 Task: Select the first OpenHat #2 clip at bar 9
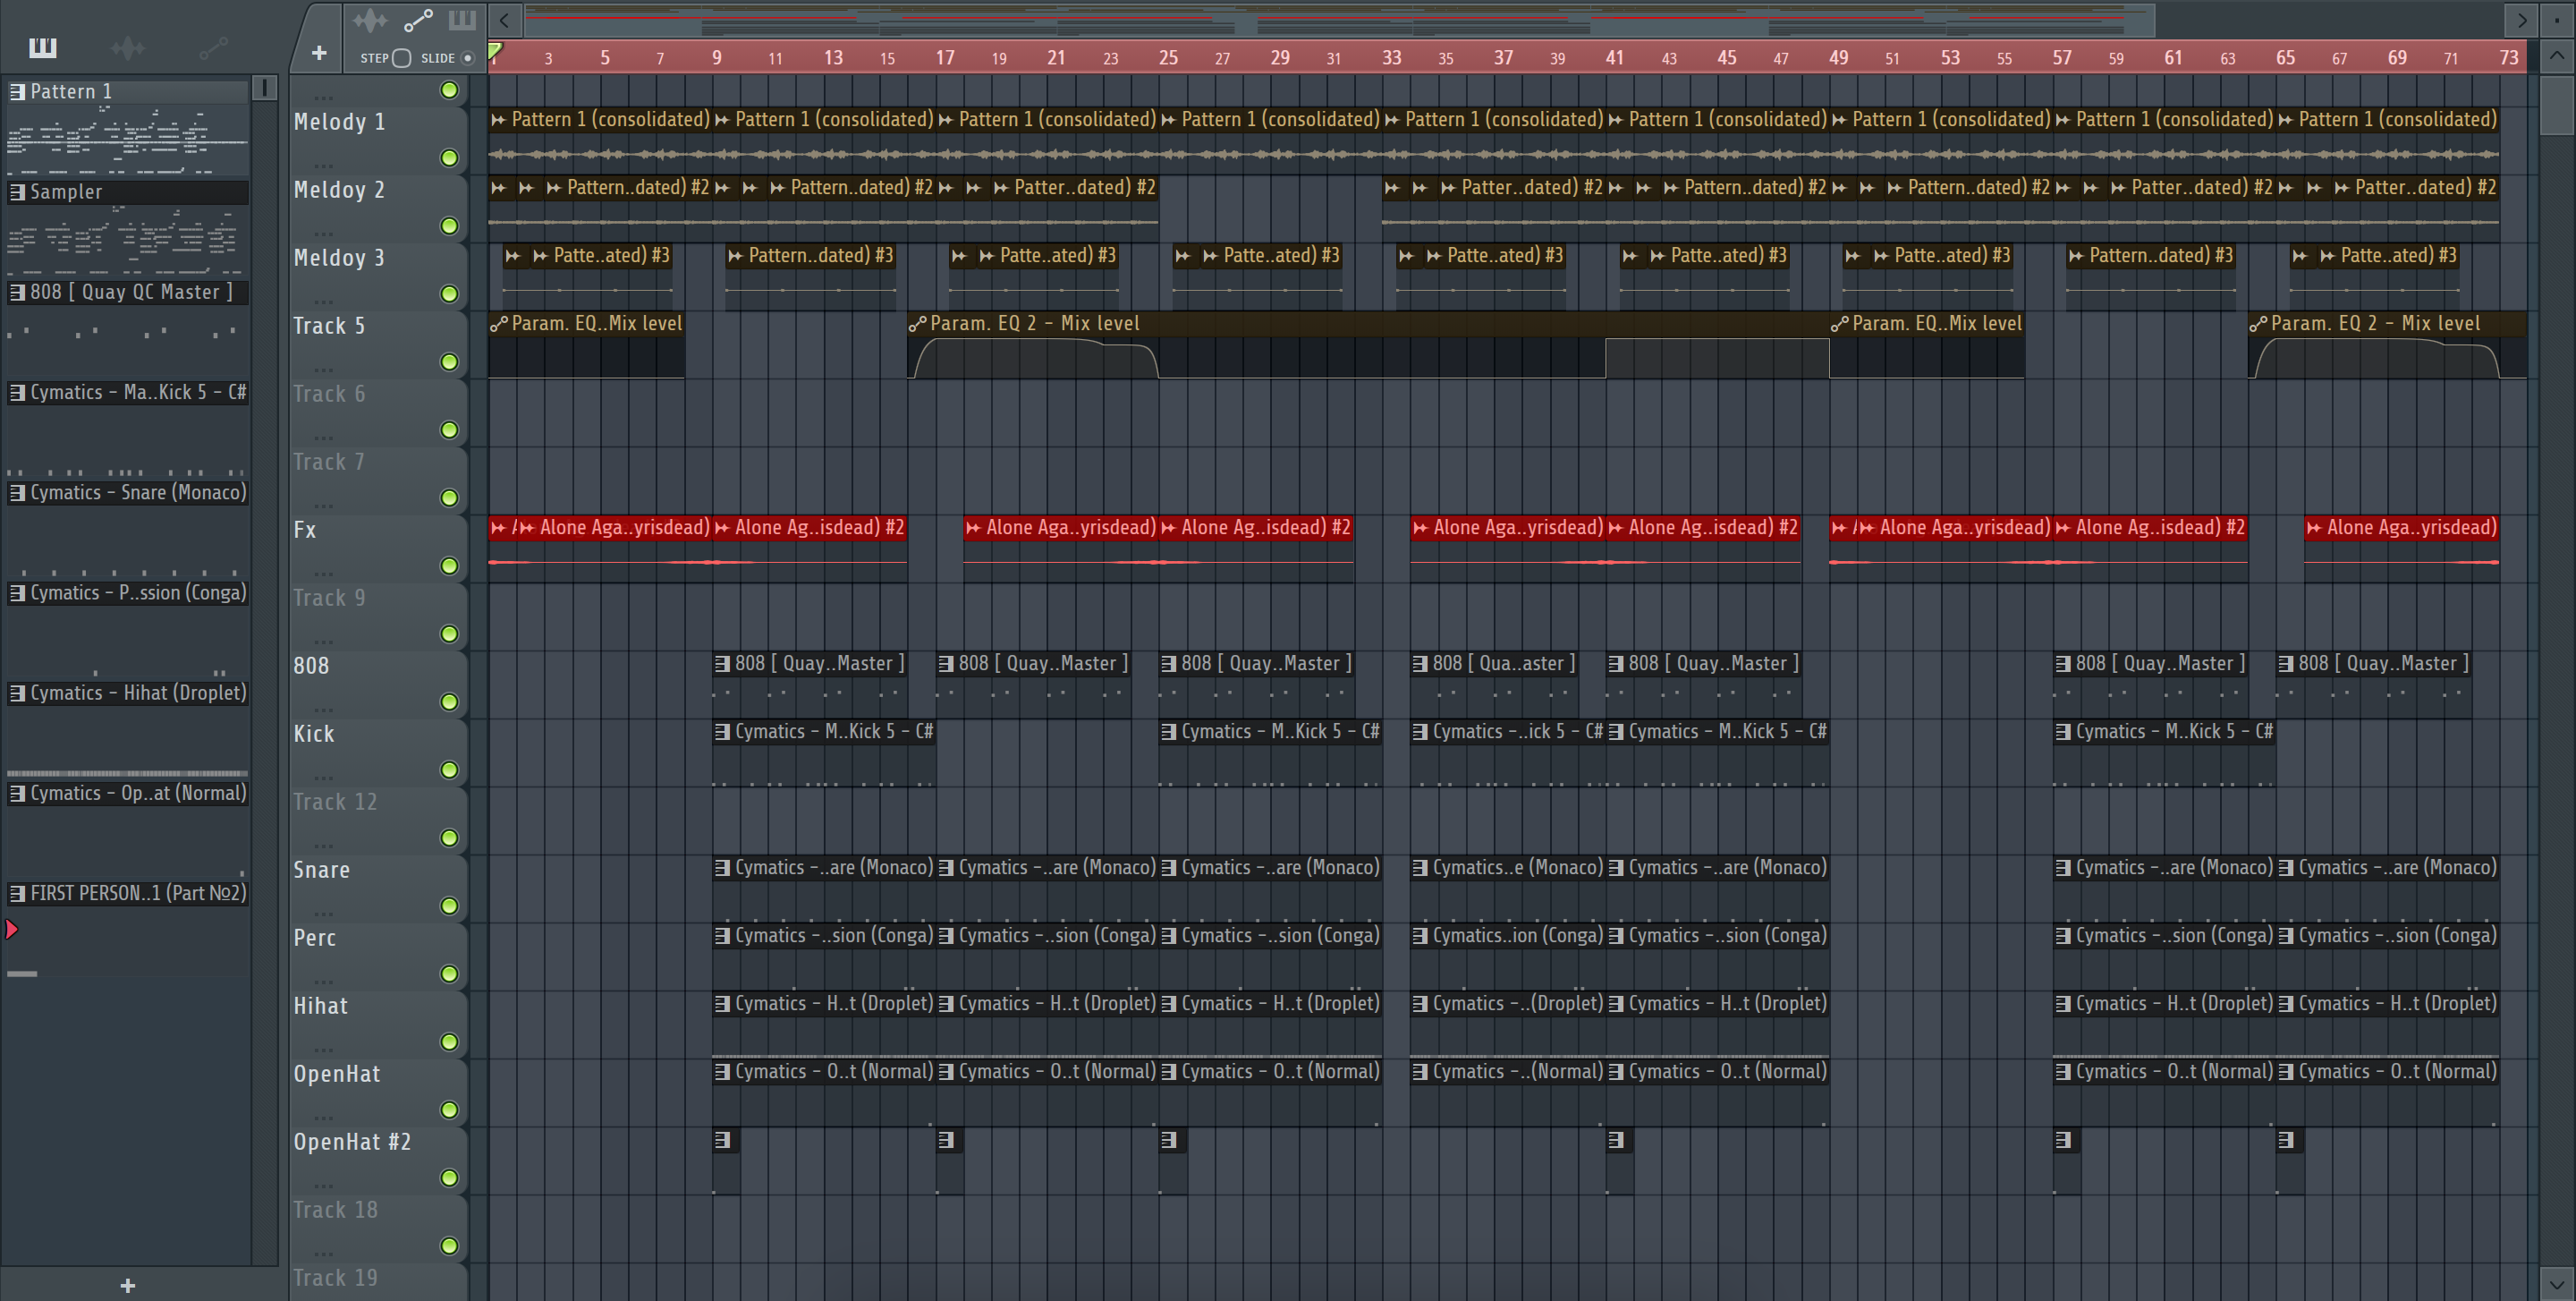(x=726, y=1161)
